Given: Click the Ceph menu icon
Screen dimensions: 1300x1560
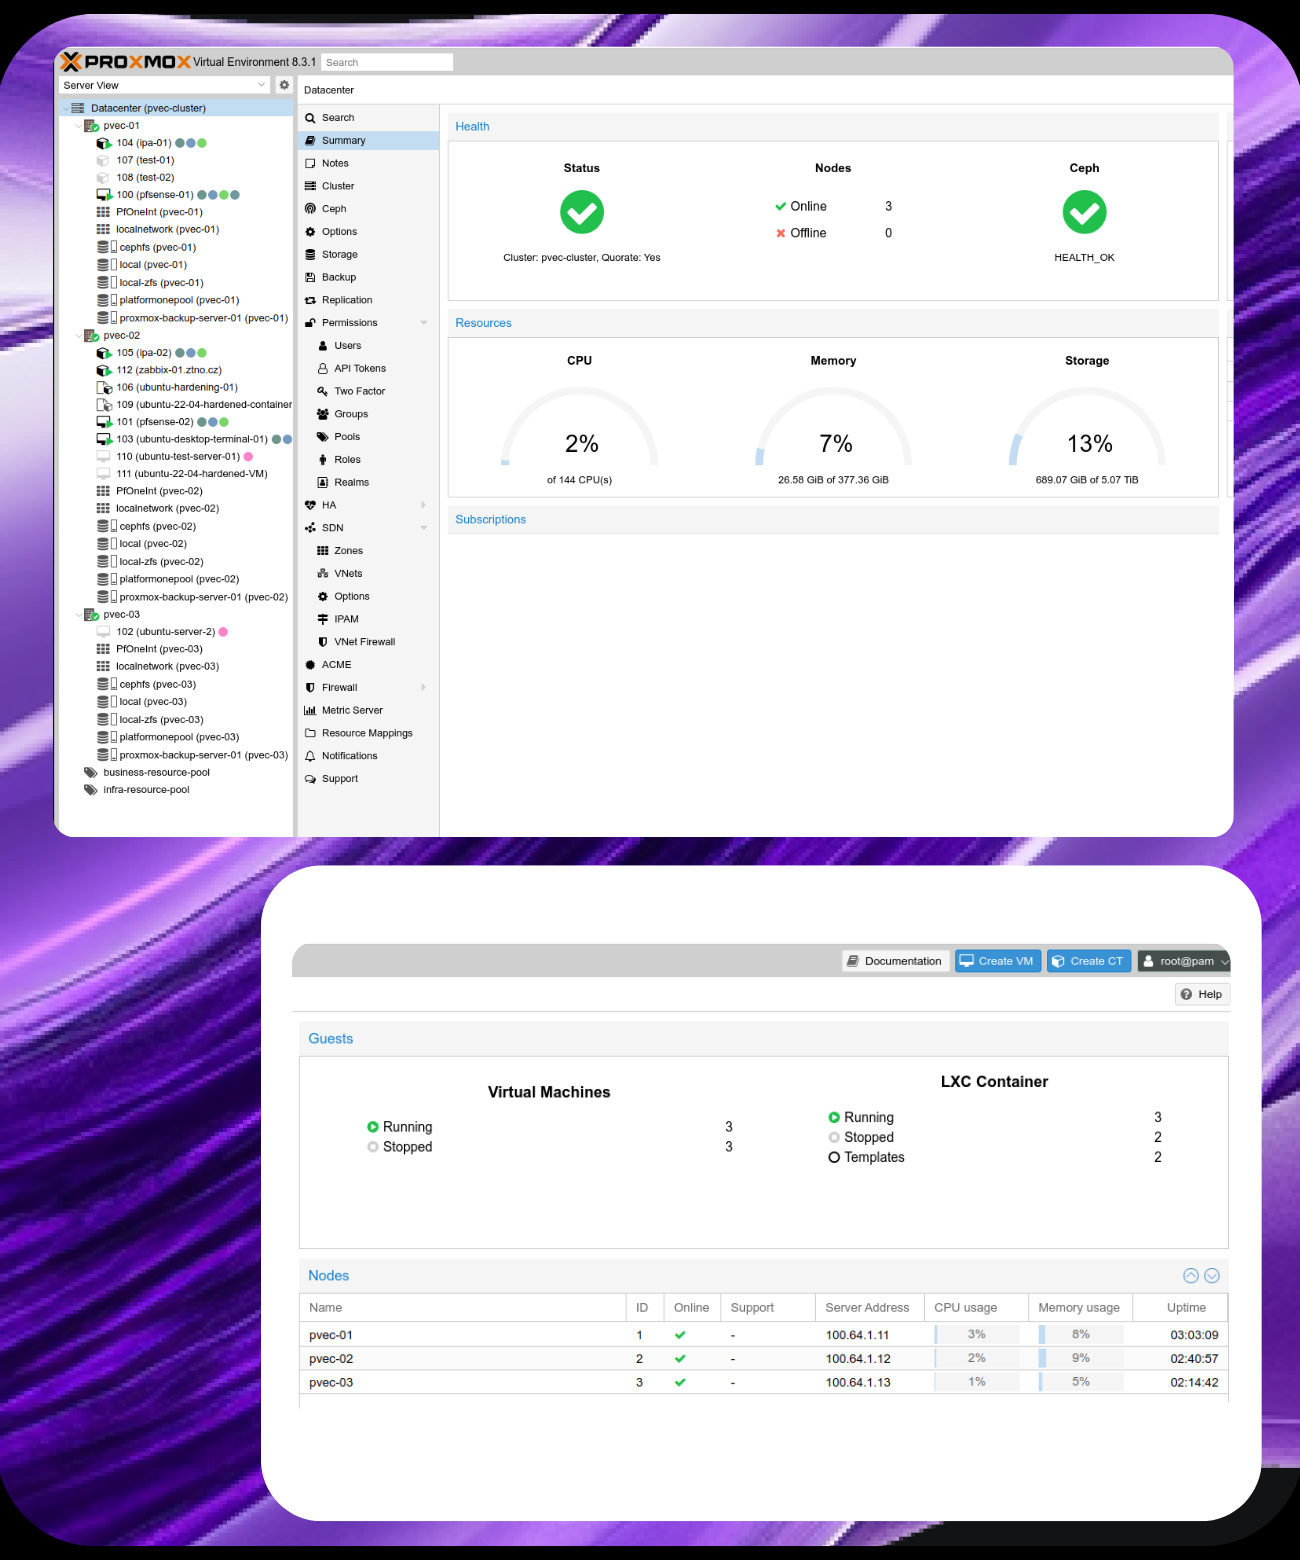Looking at the screenshot, I should tap(310, 209).
